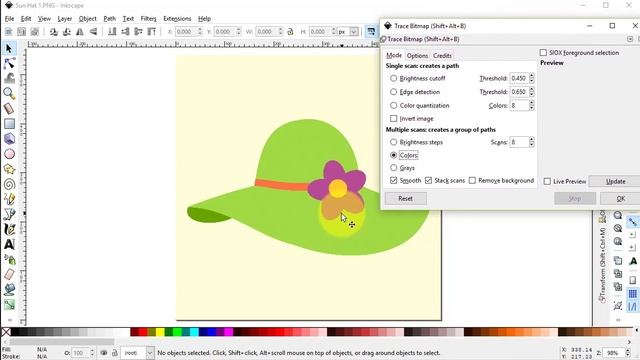
Task: Select Brightness steps radio button
Action: point(393,142)
